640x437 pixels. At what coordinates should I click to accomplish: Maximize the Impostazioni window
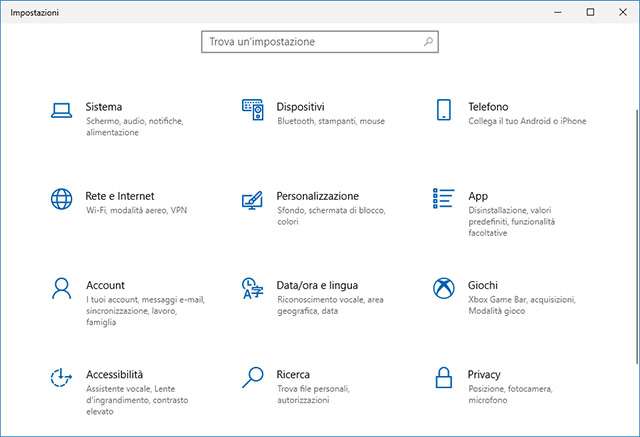(590, 12)
